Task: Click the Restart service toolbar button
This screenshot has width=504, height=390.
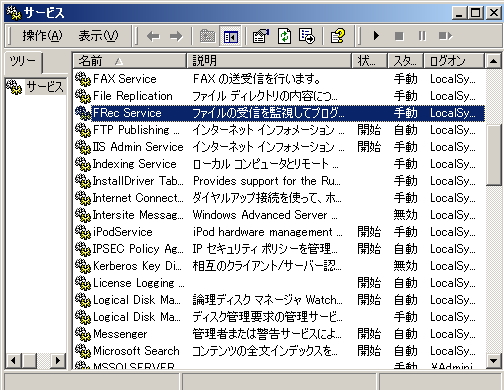Action: 445,36
